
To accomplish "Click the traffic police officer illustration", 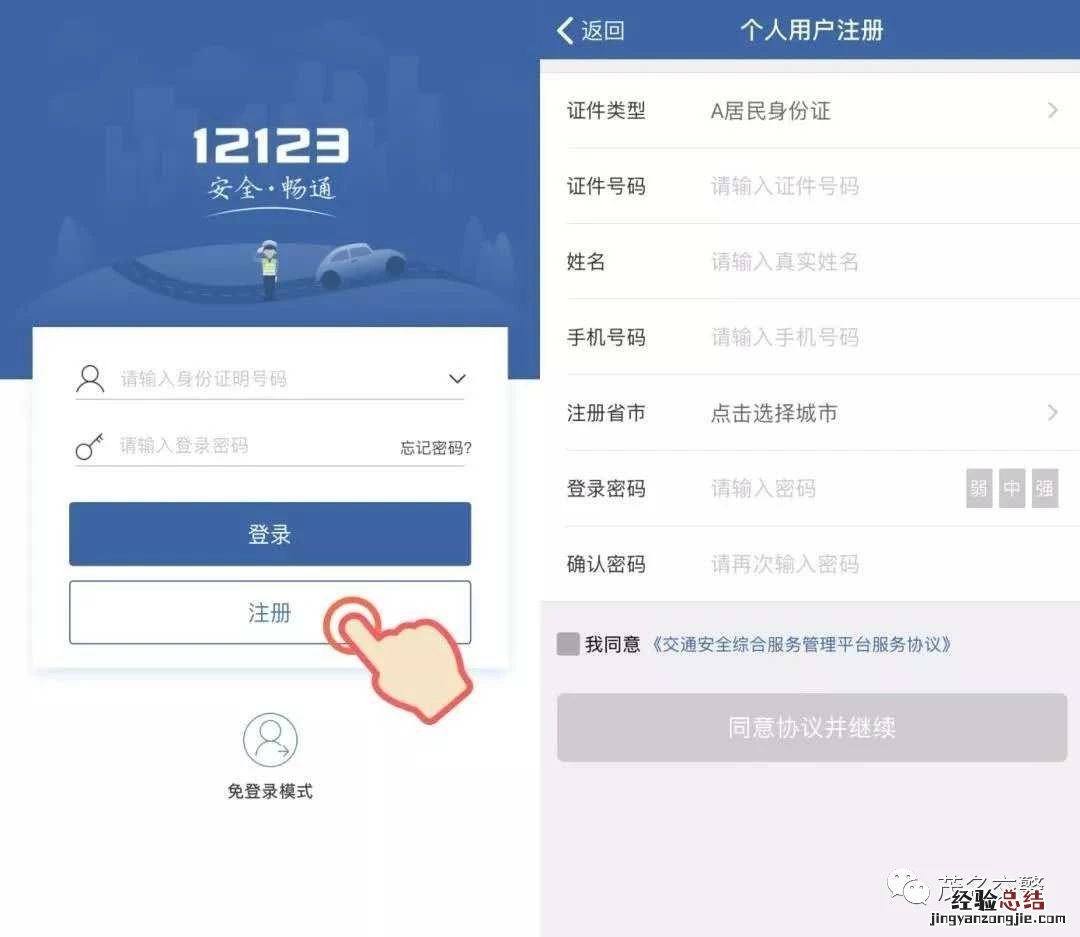I will tap(268, 269).
